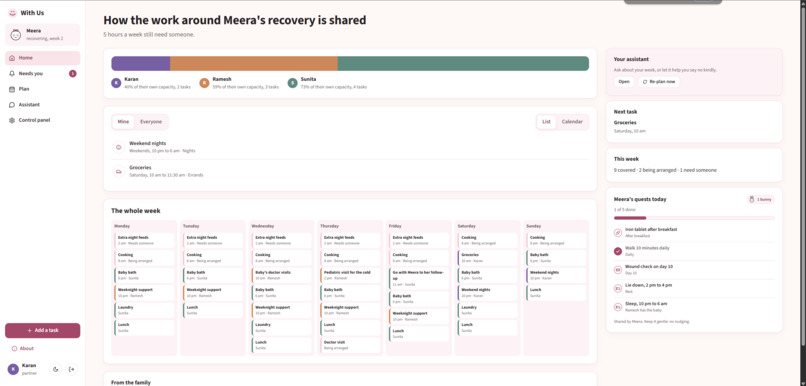Click the About info icon
Image resolution: width=806 pixels, height=386 pixels.
tap(14, 348)
